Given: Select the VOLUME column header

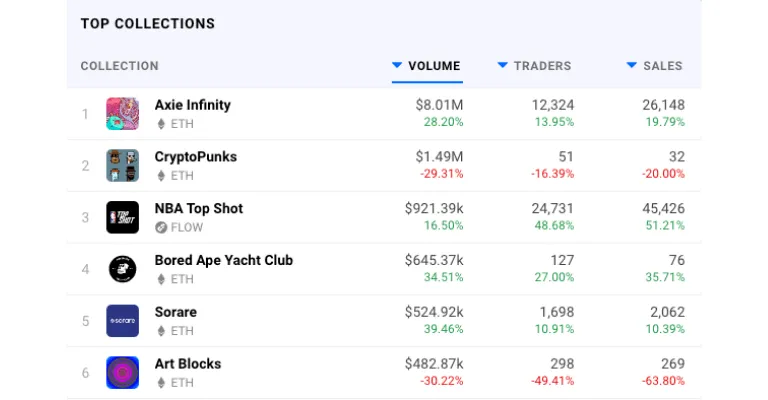Looking at the screenshot, I should pos(434,66).
